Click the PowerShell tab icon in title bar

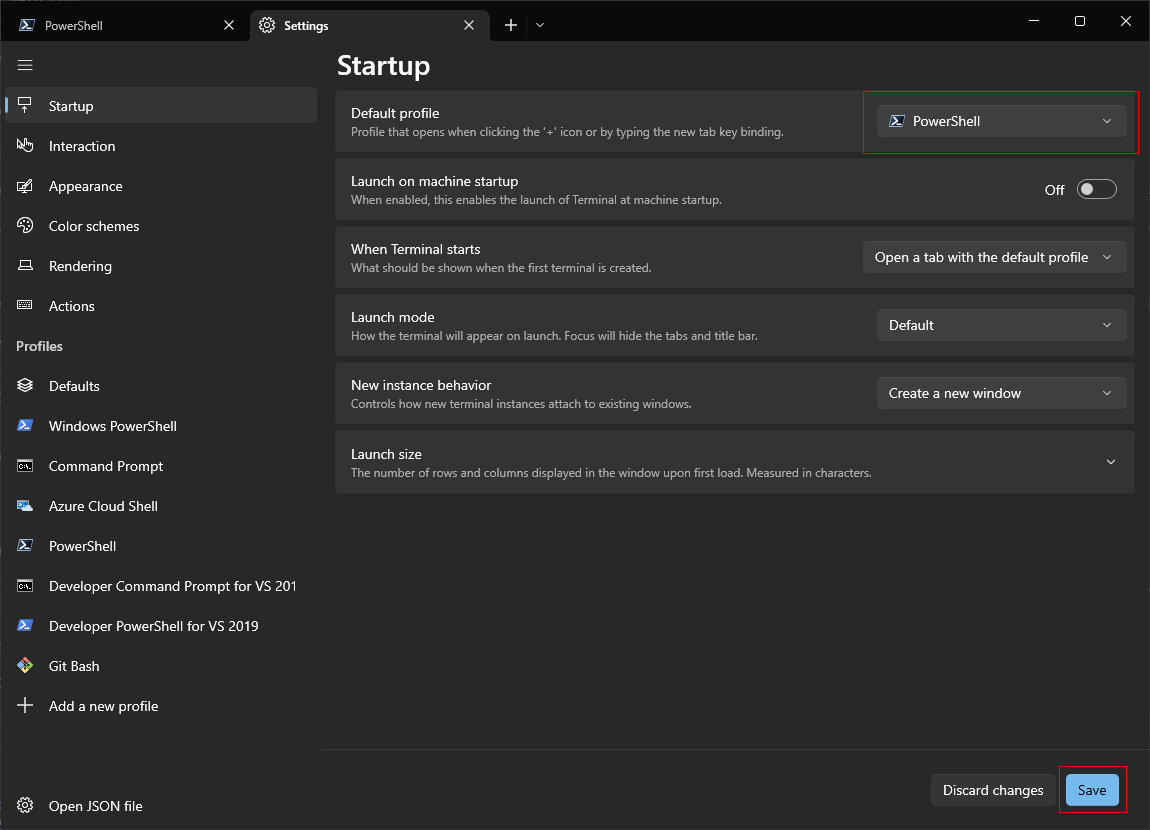(27, 25)
